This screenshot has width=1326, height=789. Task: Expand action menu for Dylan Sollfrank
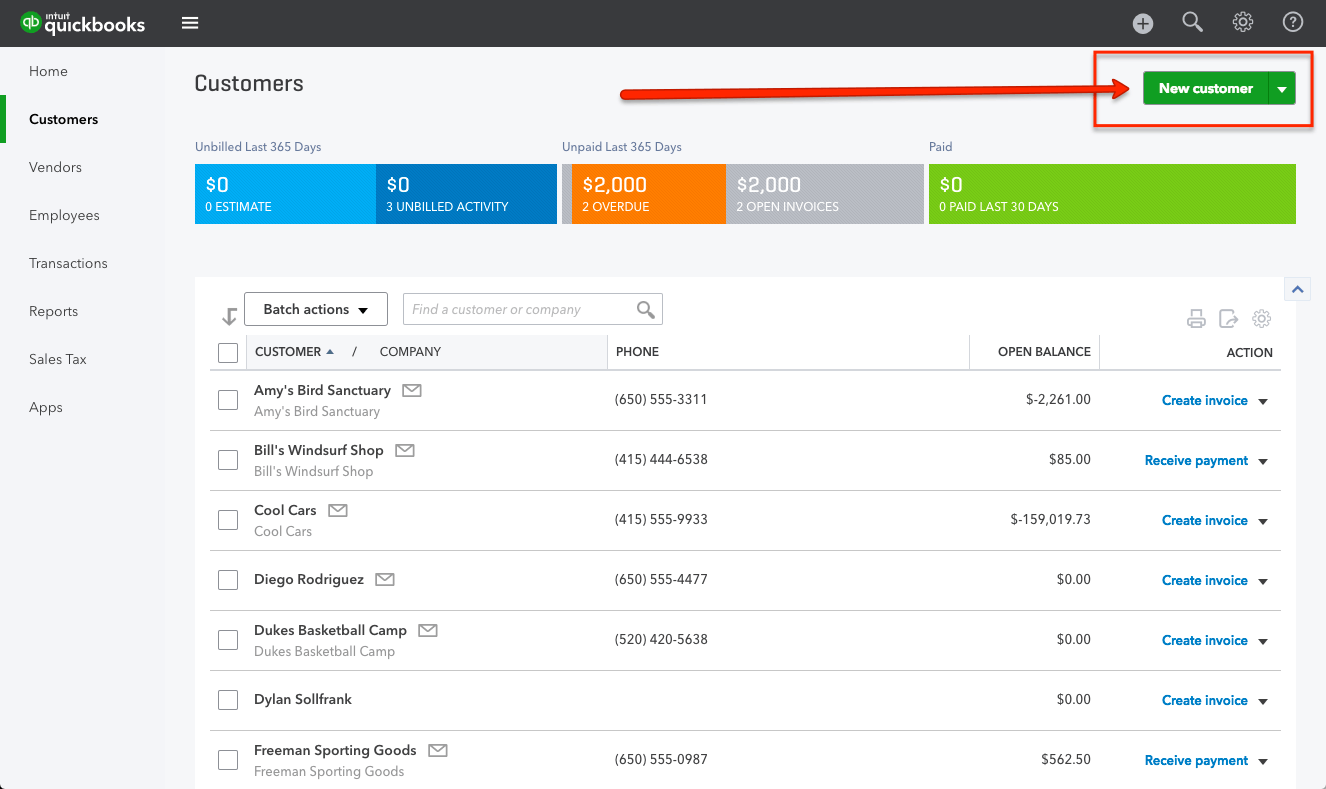1263,701
